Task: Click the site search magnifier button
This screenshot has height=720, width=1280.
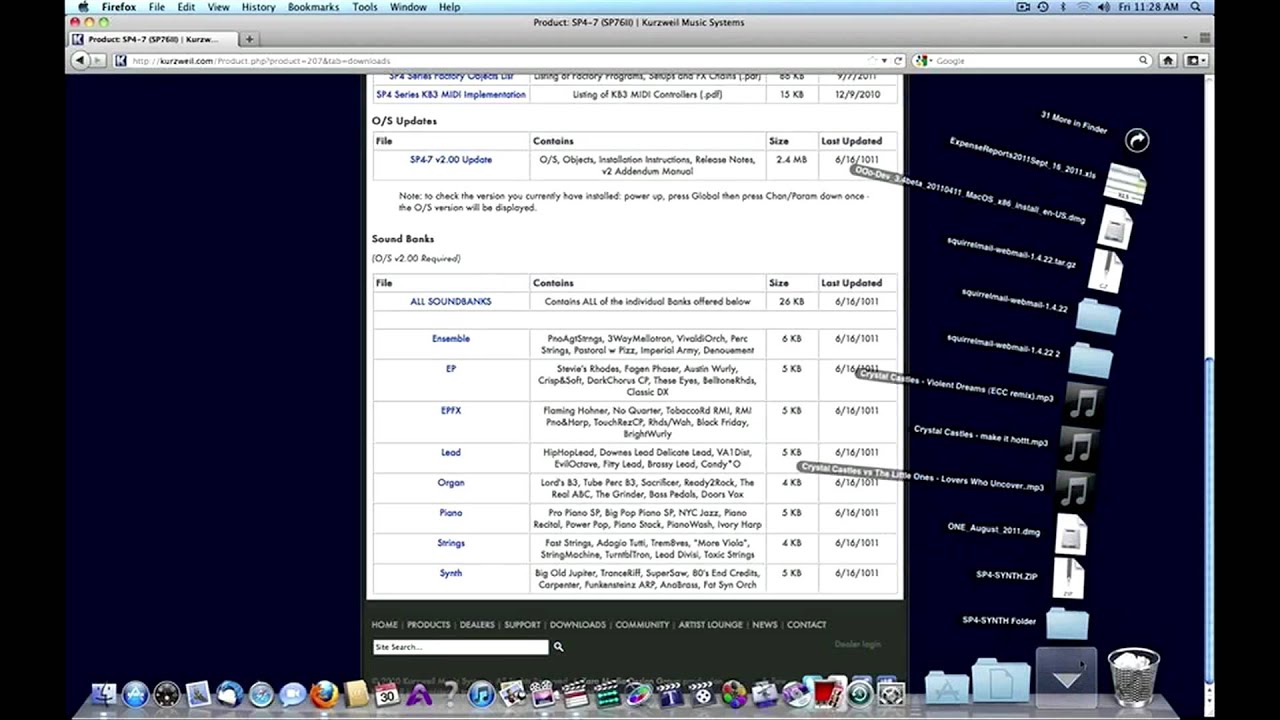Action: (558, 647)
